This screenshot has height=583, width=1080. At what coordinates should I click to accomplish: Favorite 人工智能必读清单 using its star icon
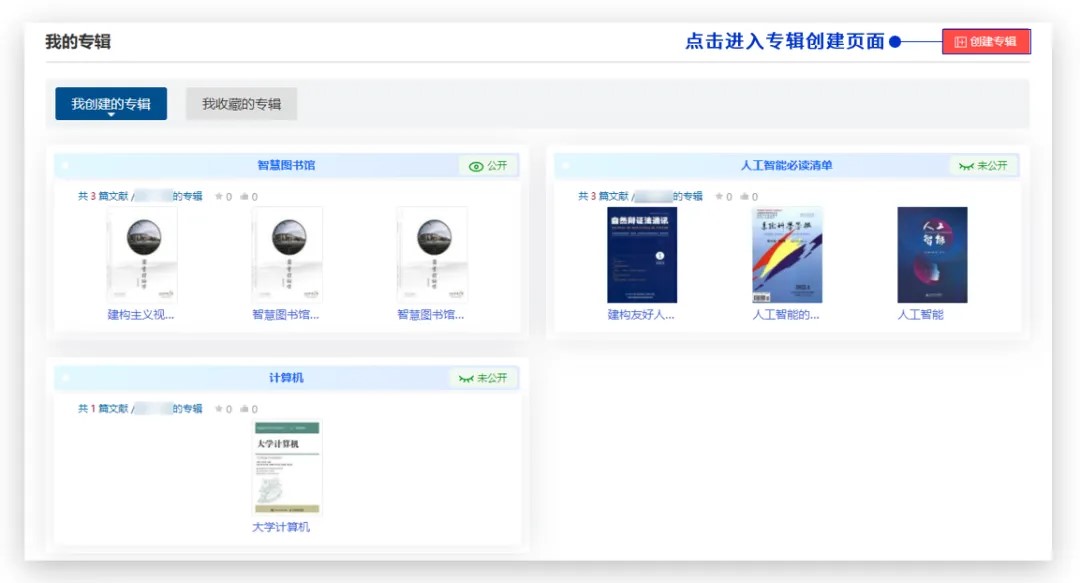click(719, 197)
